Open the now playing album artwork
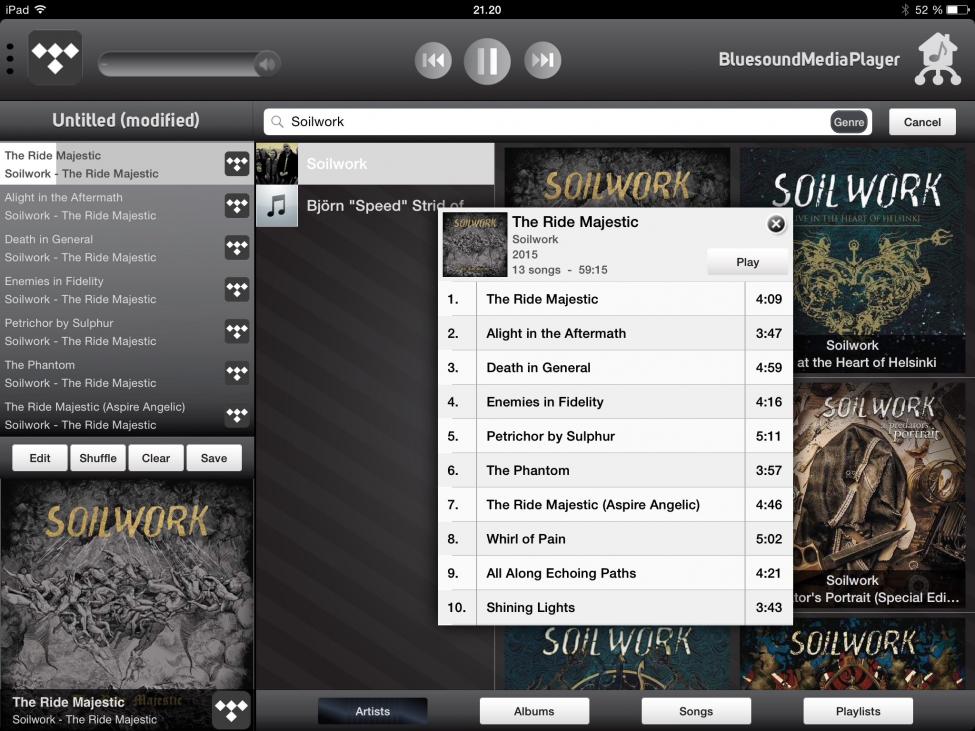This screenshot has height=731, width=975. (127, 584)
